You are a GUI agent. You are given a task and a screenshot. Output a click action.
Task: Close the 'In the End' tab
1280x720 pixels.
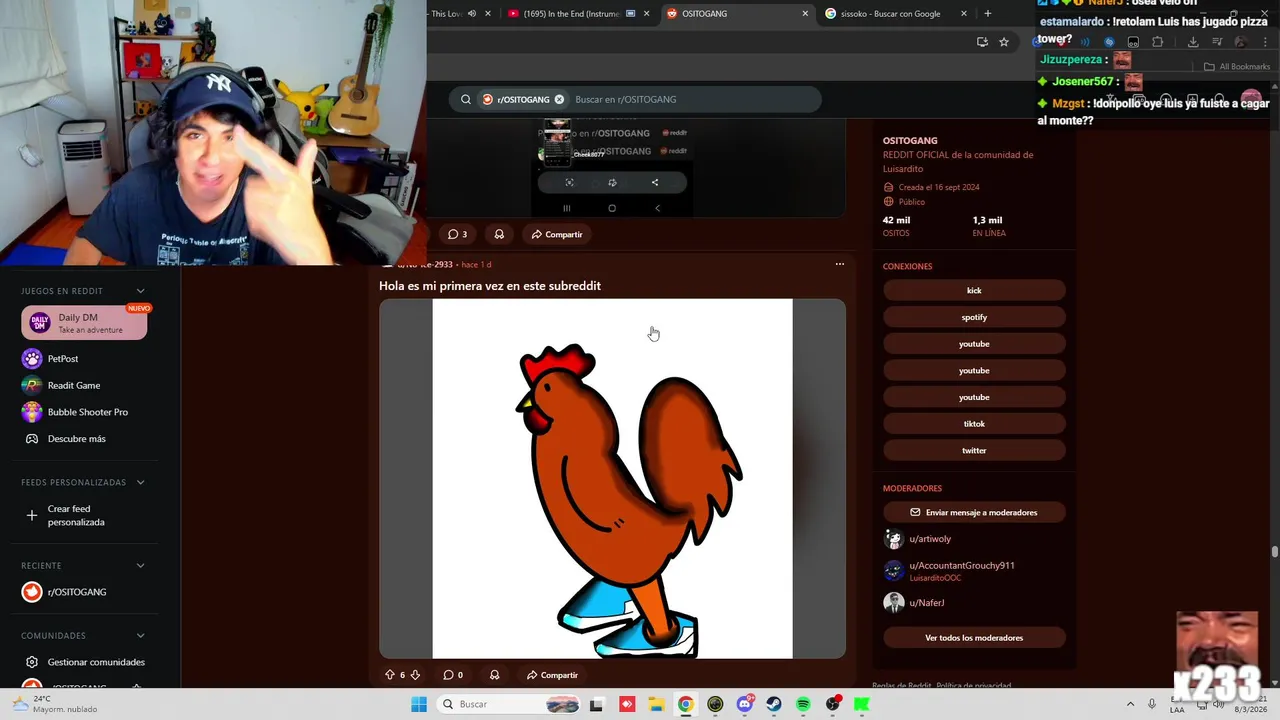pyautogui.click(x=647, y=13)
